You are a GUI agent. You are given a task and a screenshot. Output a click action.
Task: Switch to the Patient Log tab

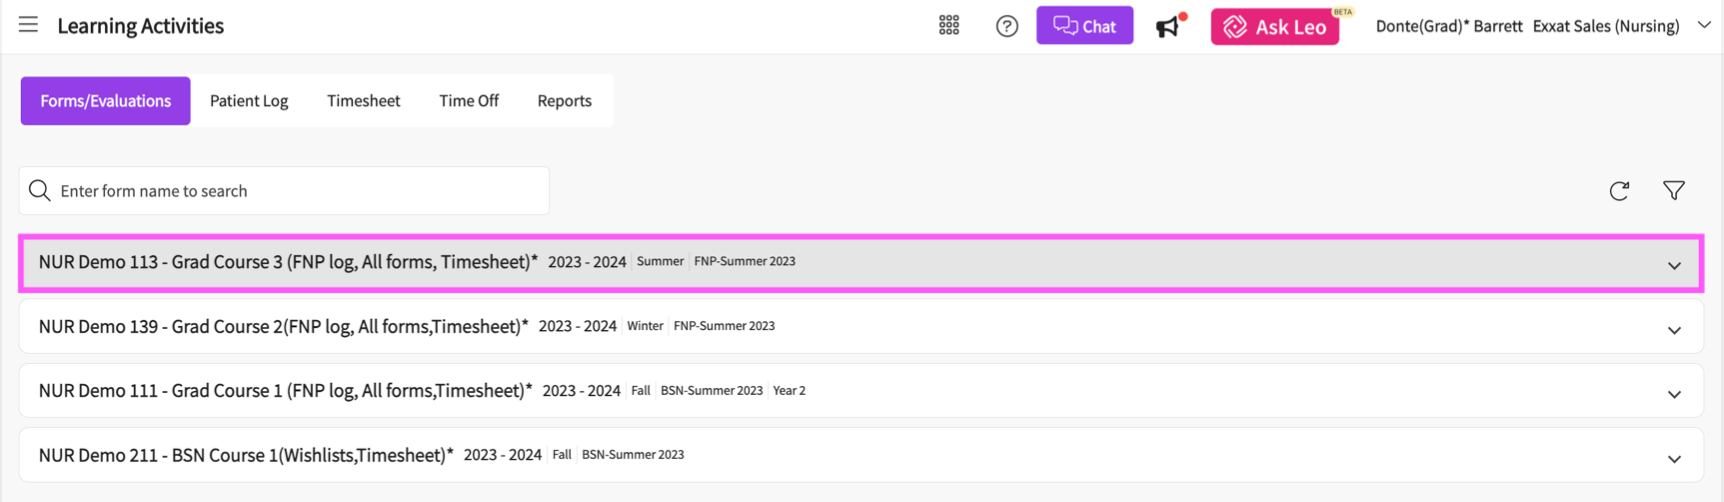[249, 101]
